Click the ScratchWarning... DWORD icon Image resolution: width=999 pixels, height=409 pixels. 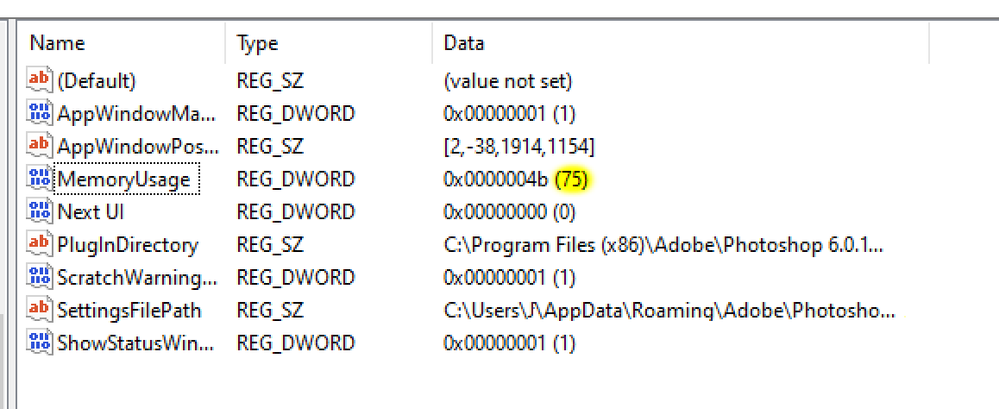coord(40,278)
